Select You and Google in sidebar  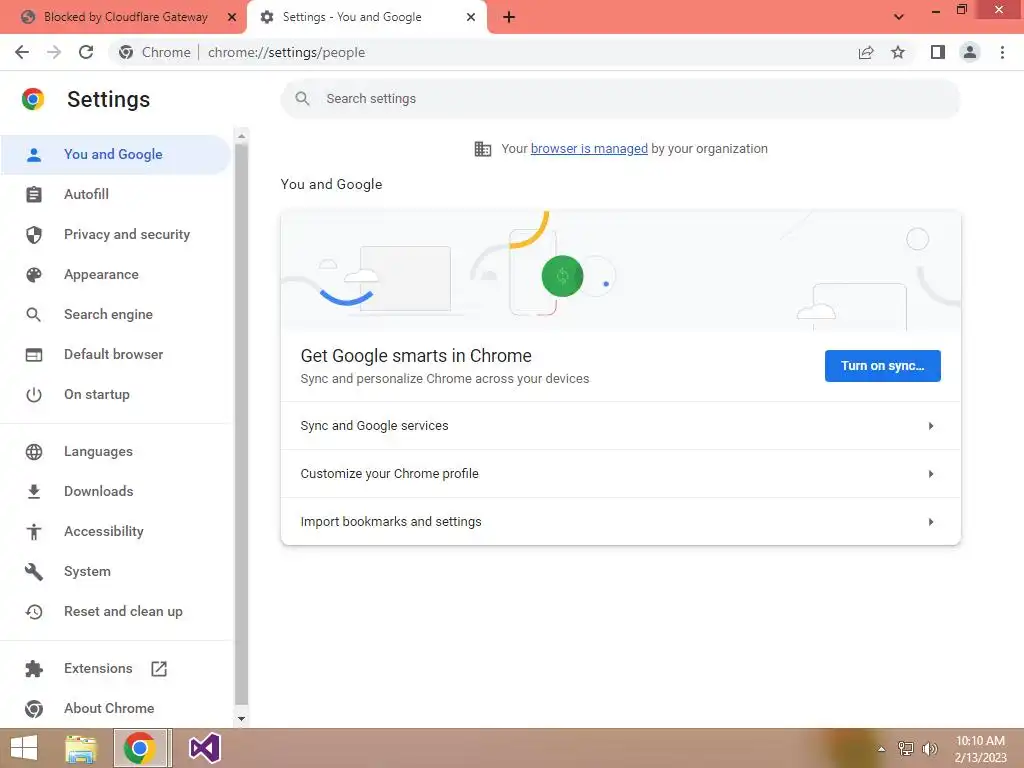(x=116, y=155)
